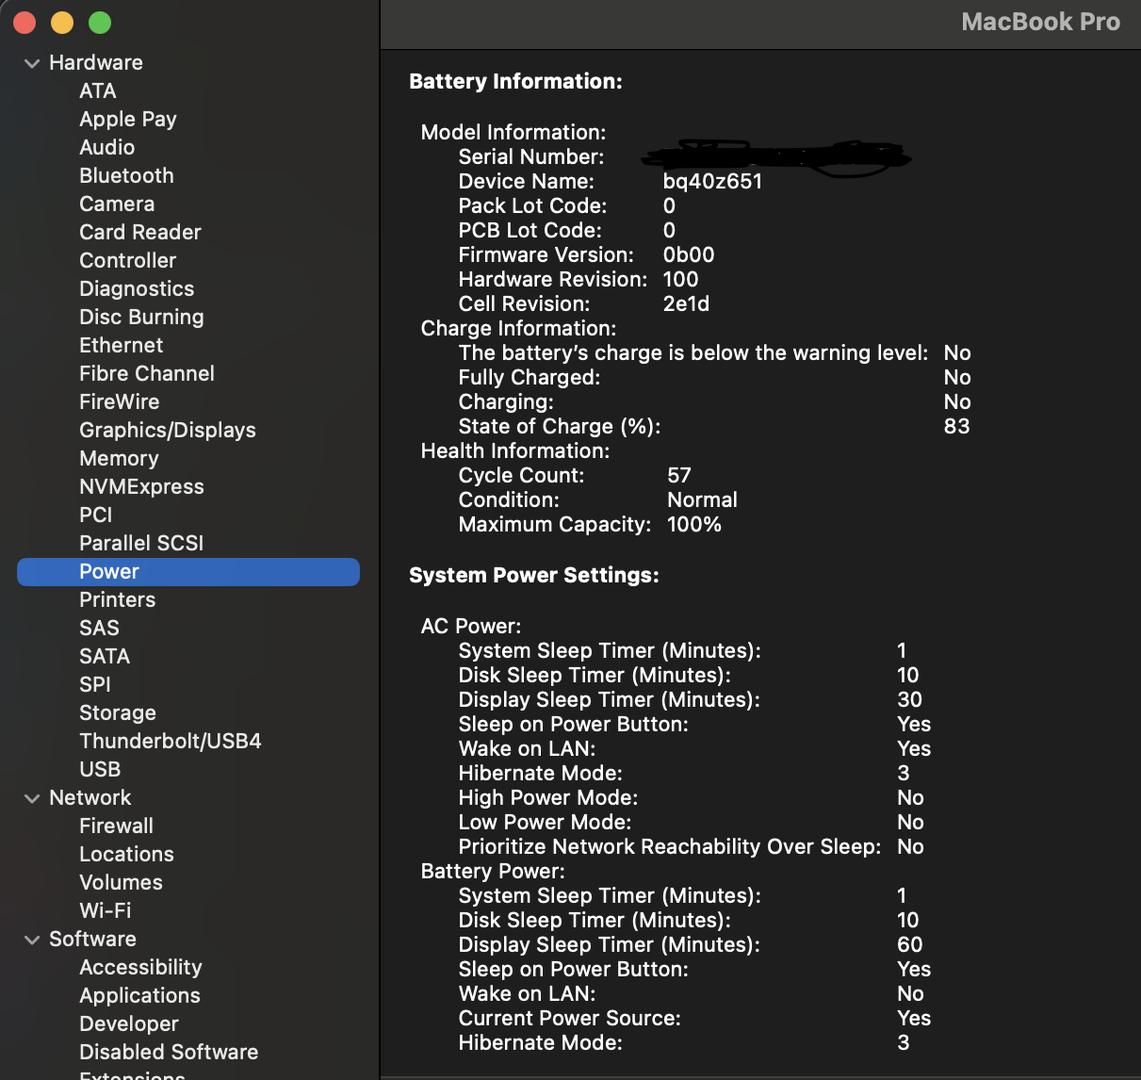The image size is (1141, 1080).
Task: Select Firewall under Network
Action: [116, 827]
